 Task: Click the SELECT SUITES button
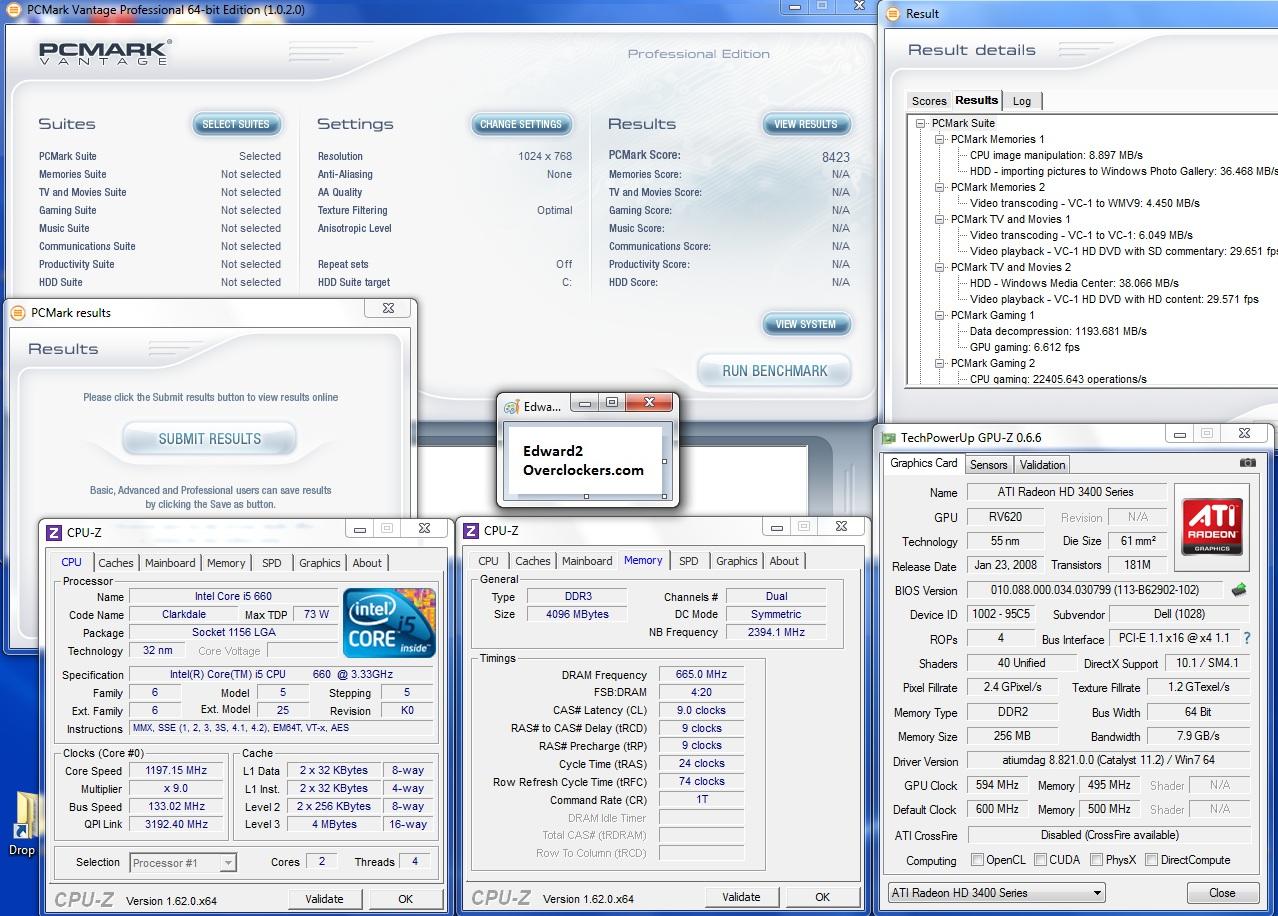click(x=236, y=124)
